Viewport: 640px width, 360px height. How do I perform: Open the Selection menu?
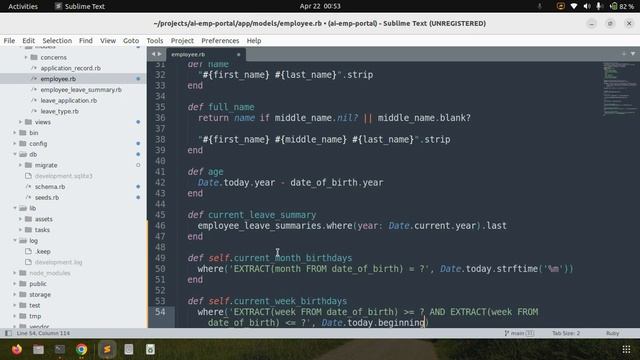pos(57,40)
